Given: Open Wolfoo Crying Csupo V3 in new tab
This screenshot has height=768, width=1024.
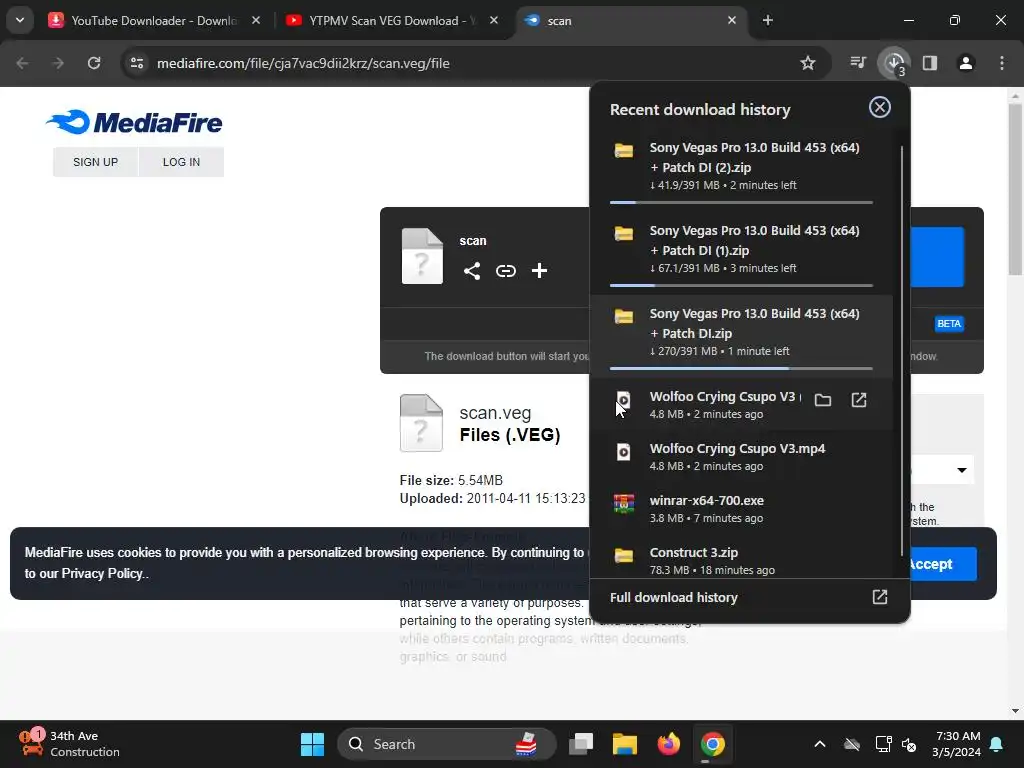Looking at the screenshot, I should [x=859, y=400].
